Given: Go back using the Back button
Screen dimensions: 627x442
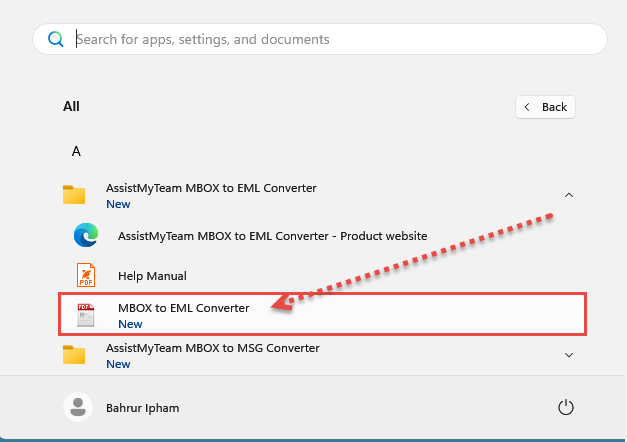Looking at the screenshot, I should pyautogui.click(x=546, y=107).
